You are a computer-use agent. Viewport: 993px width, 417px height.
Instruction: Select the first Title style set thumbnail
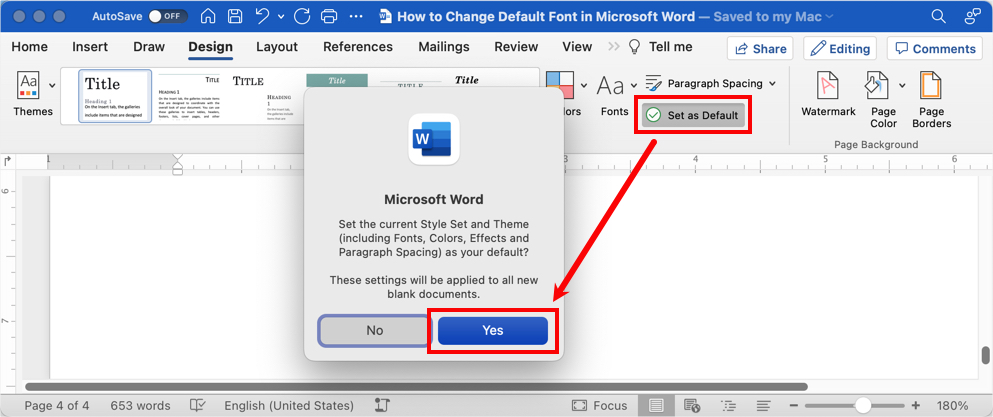(x=115, y=96)
